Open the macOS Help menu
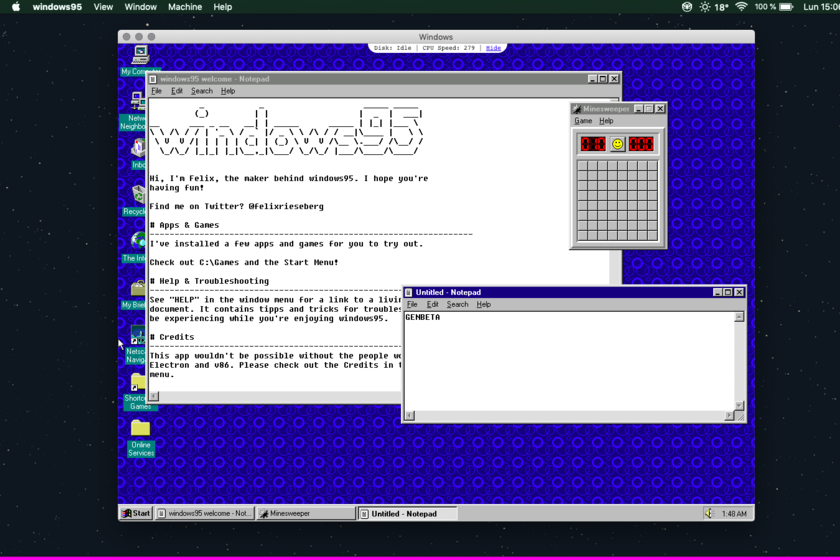Screen dimensions: 840x560 coord(222,7)
